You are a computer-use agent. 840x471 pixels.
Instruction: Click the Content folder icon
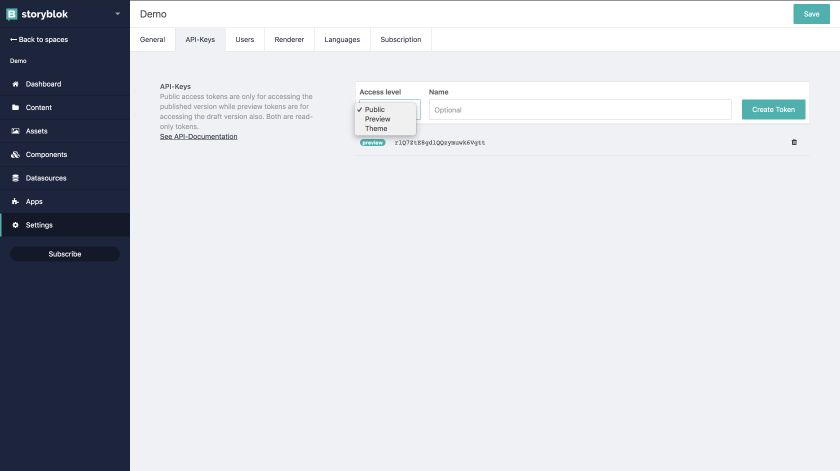pyautogui.click(x=16, y=108)
